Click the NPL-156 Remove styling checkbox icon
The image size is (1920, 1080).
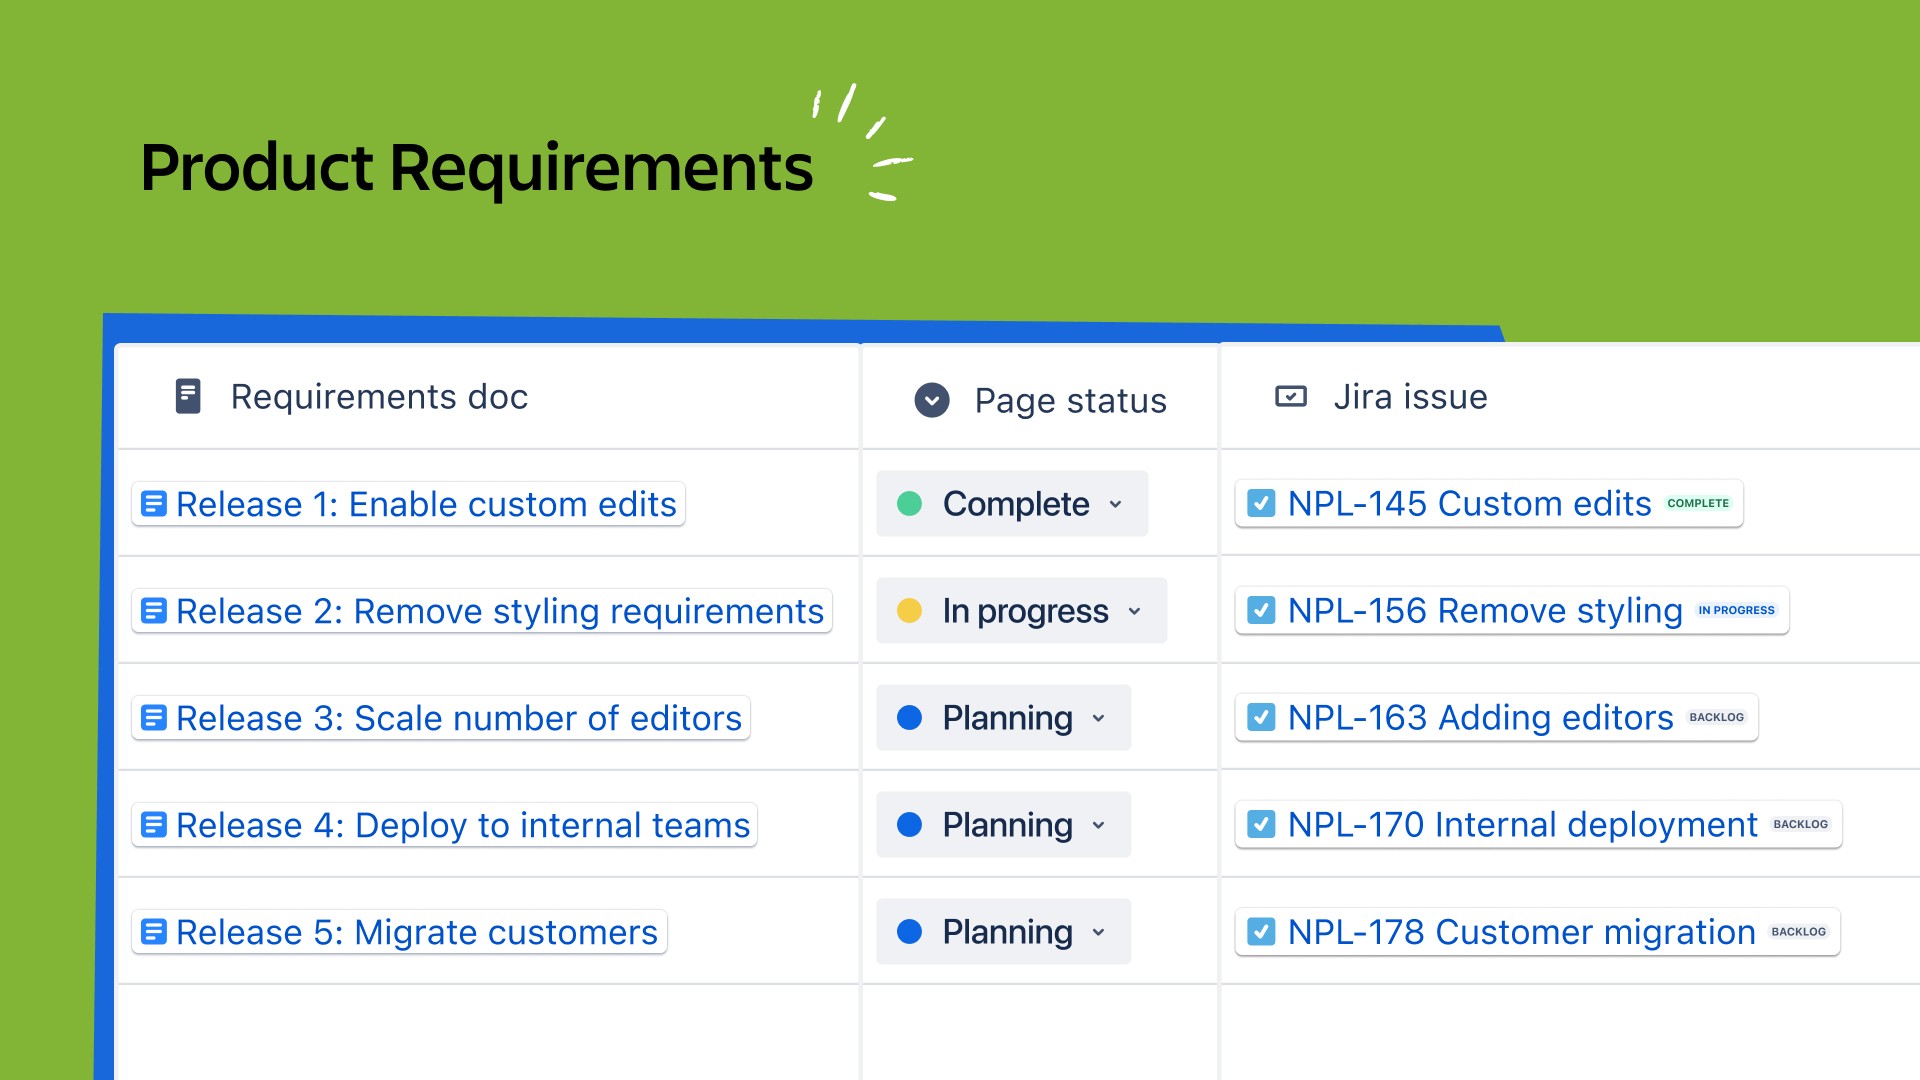[x=1261, y=610]
